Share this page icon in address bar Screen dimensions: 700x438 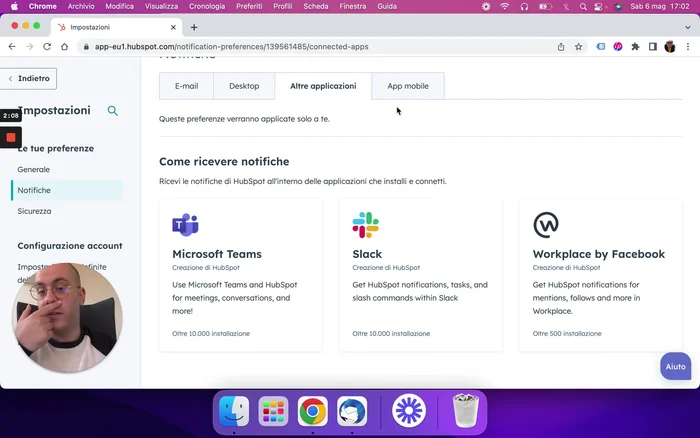pyautogui.click(x=561, y=46)
